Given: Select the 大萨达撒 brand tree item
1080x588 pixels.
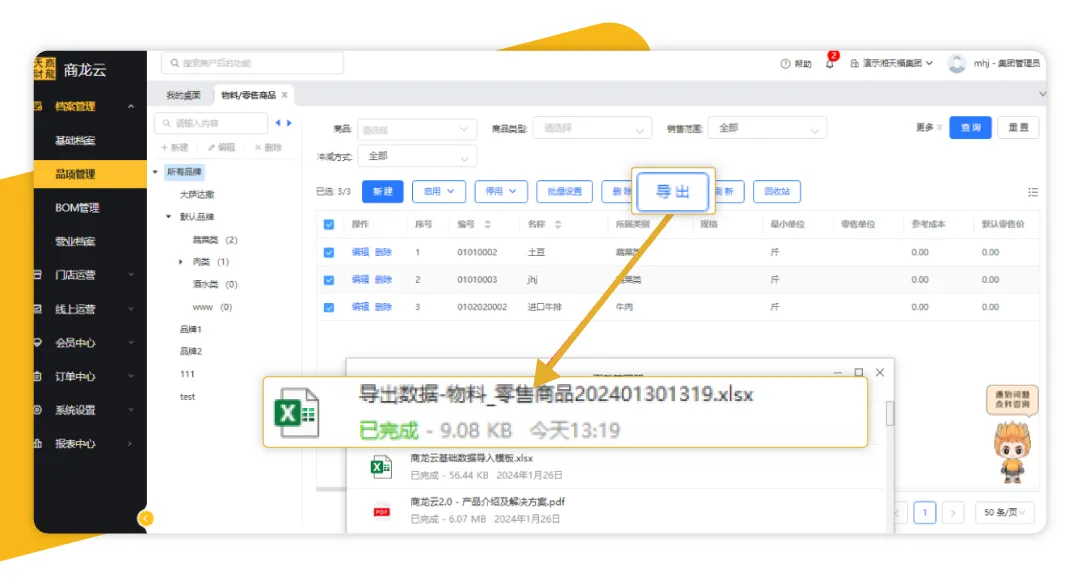Looking at the screenshot, I should click(197, 194).
